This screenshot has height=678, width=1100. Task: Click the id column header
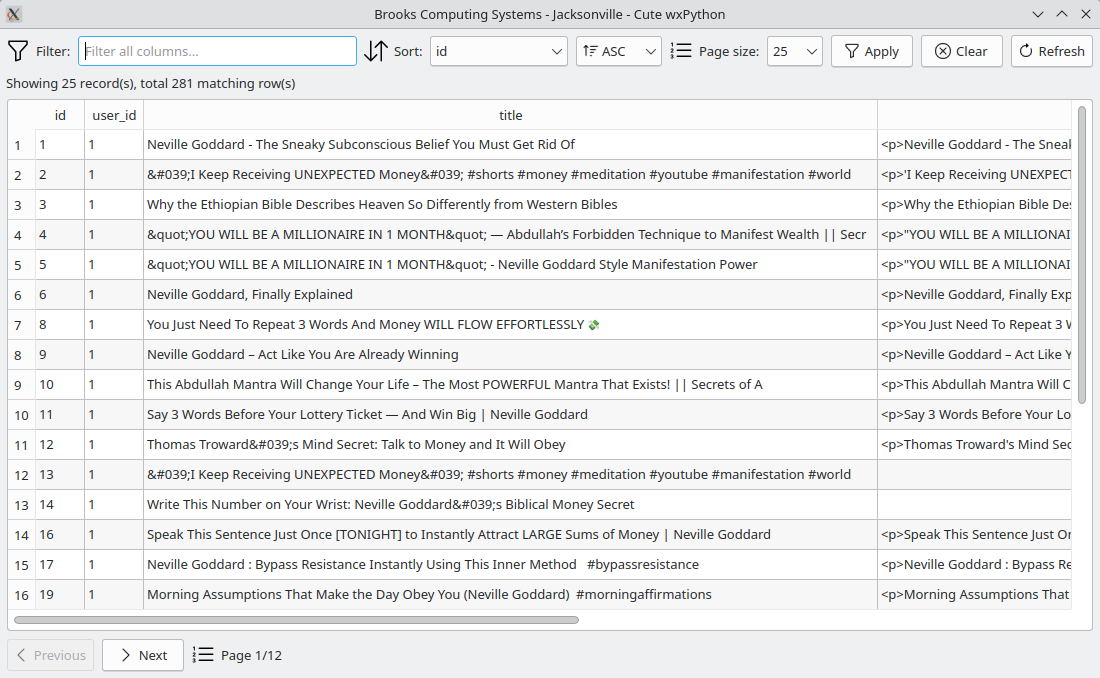60,115
